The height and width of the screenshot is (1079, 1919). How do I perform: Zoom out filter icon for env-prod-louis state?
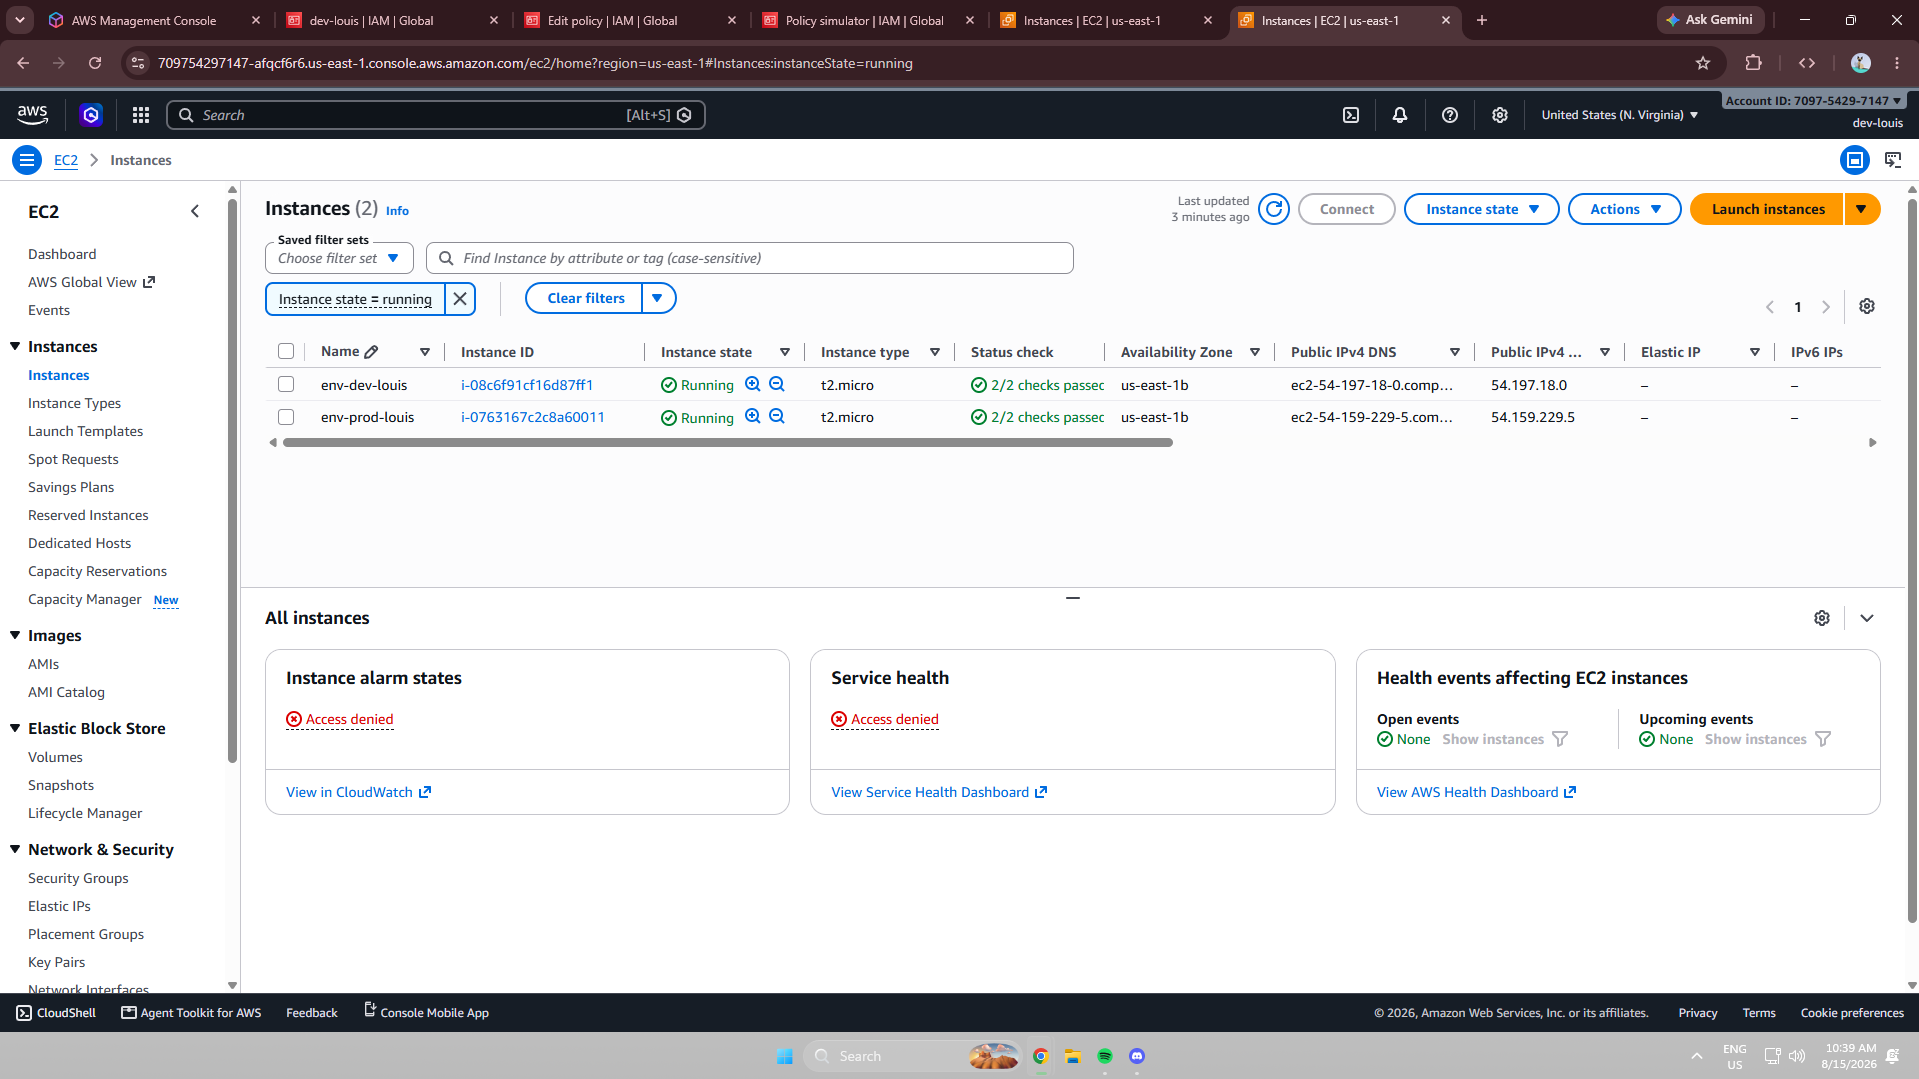click(x=777, y=416)
